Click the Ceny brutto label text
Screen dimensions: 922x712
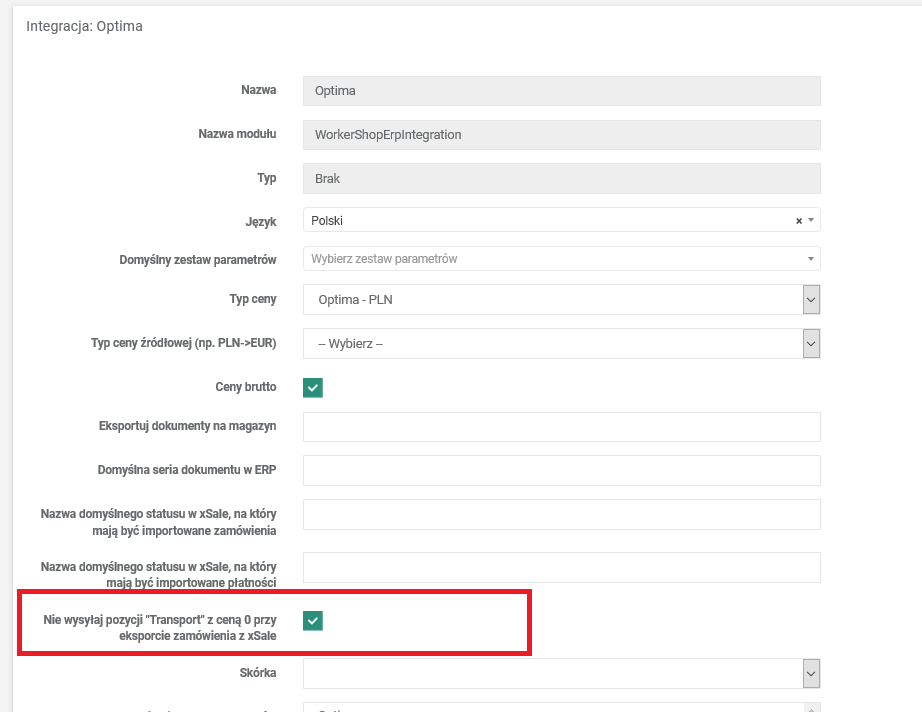pos(245,387)
